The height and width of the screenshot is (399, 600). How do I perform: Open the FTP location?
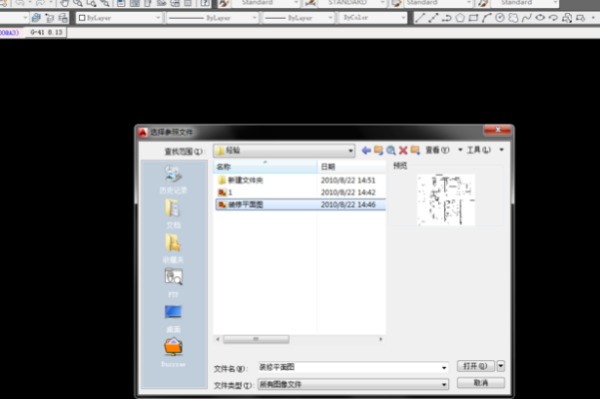tap(173, 283)
